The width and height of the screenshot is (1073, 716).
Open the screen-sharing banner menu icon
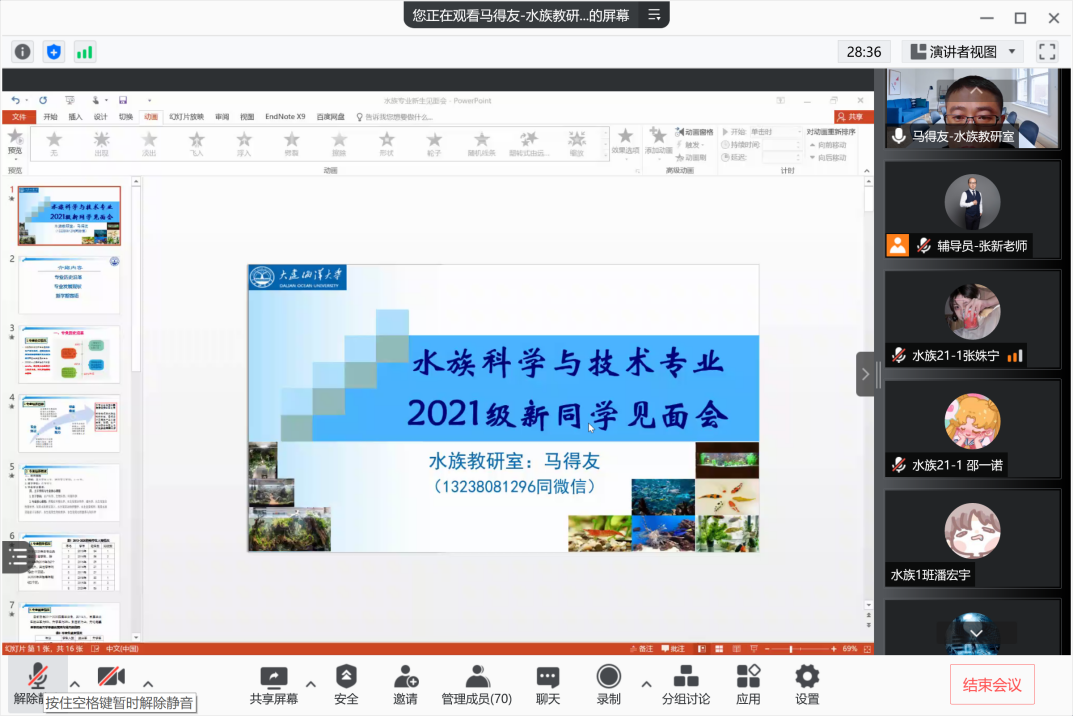pos(654,15)
